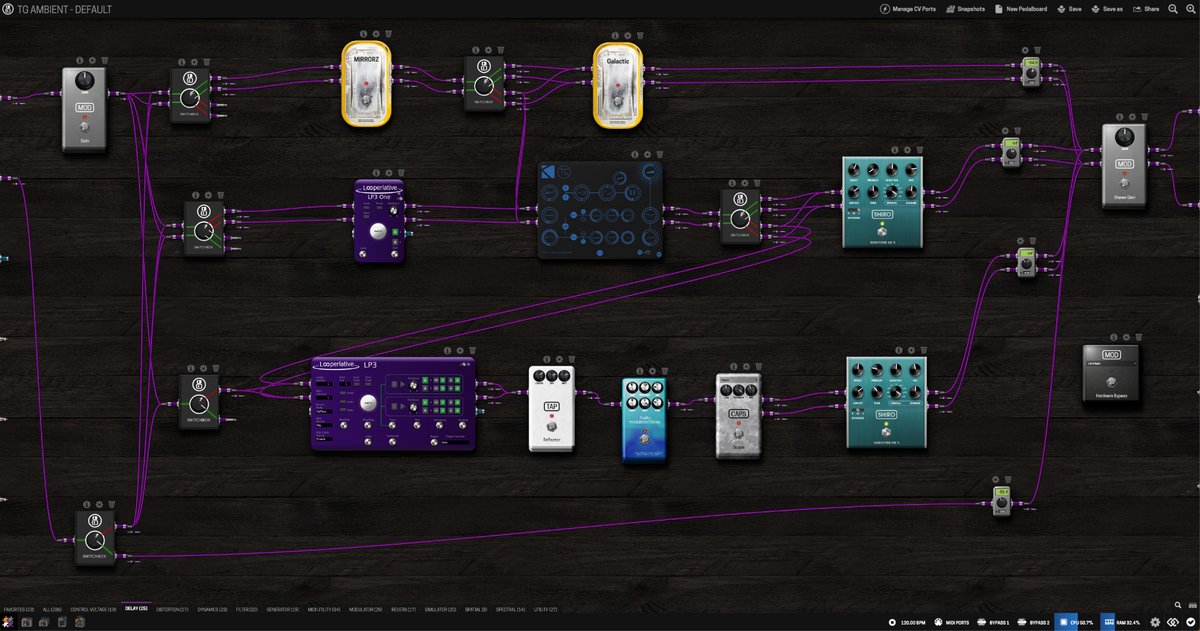Share the current pedalboard
Screen dimensions: 1200x631
(1145, 8)
